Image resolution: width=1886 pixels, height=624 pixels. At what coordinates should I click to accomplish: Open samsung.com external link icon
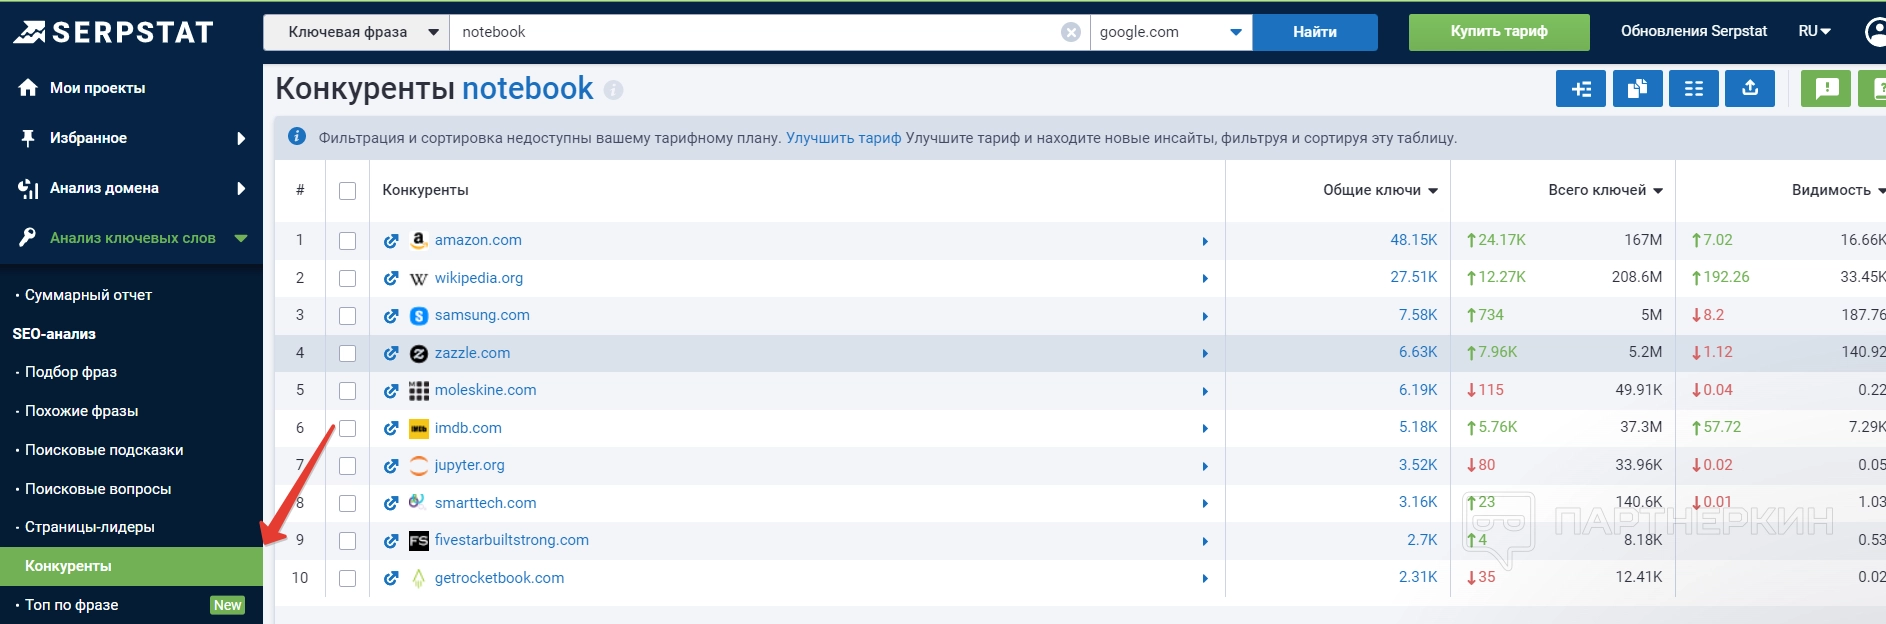tap(391, 316)
